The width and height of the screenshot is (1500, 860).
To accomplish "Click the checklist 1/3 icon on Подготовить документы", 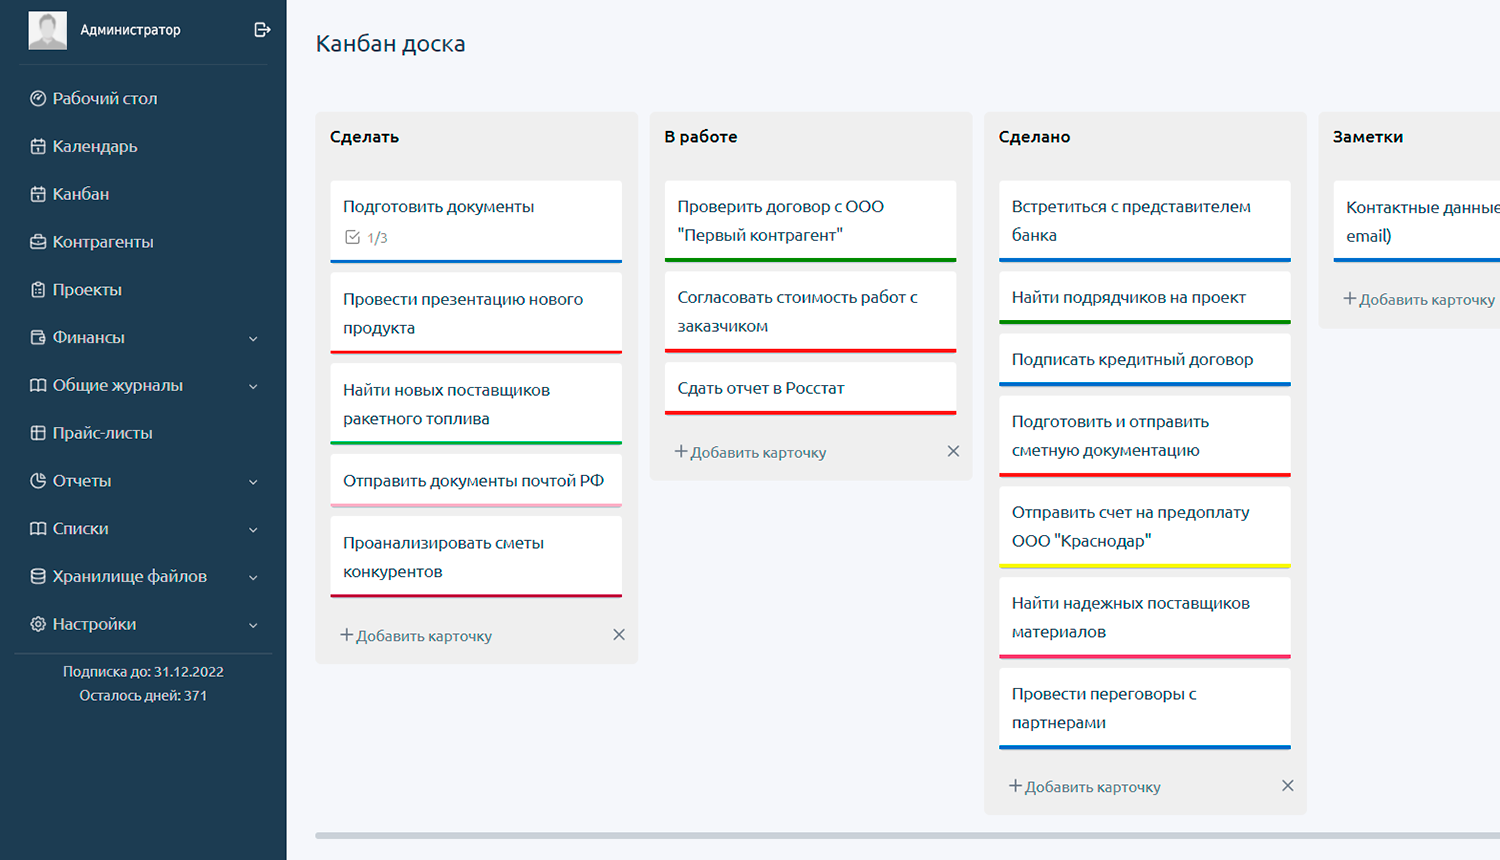I will (x=352, y=237).
